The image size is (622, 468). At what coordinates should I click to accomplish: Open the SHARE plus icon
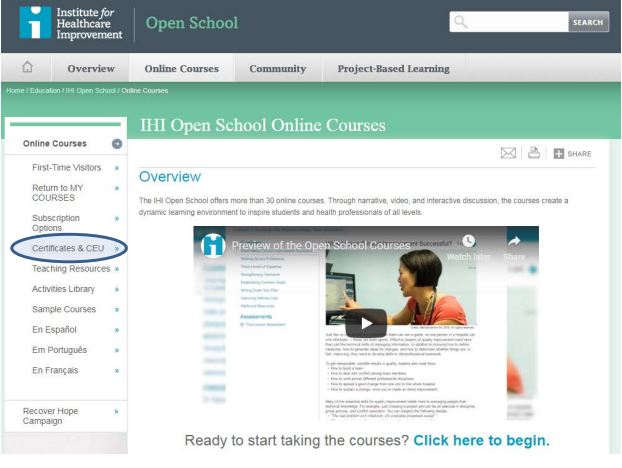pyautogui.click(x=559, y=153)
